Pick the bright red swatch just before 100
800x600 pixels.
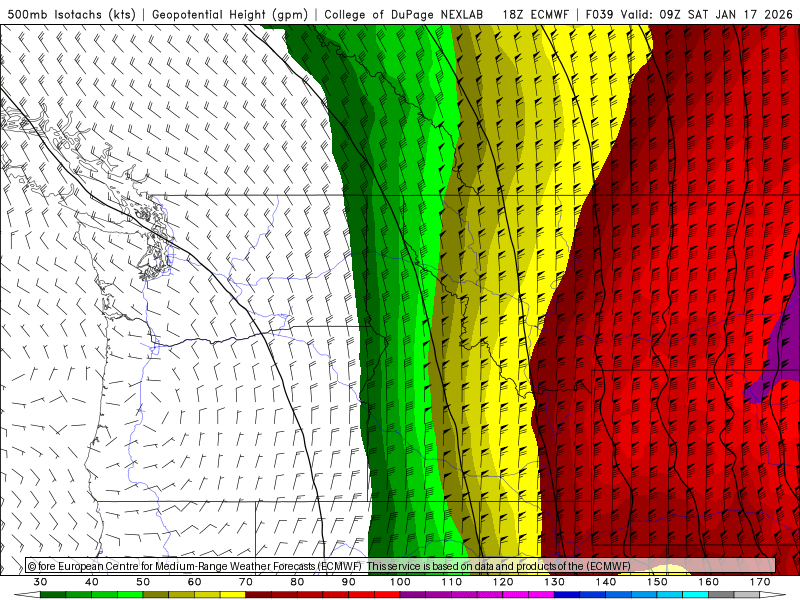pyautogui.click(x=387, y=595)
